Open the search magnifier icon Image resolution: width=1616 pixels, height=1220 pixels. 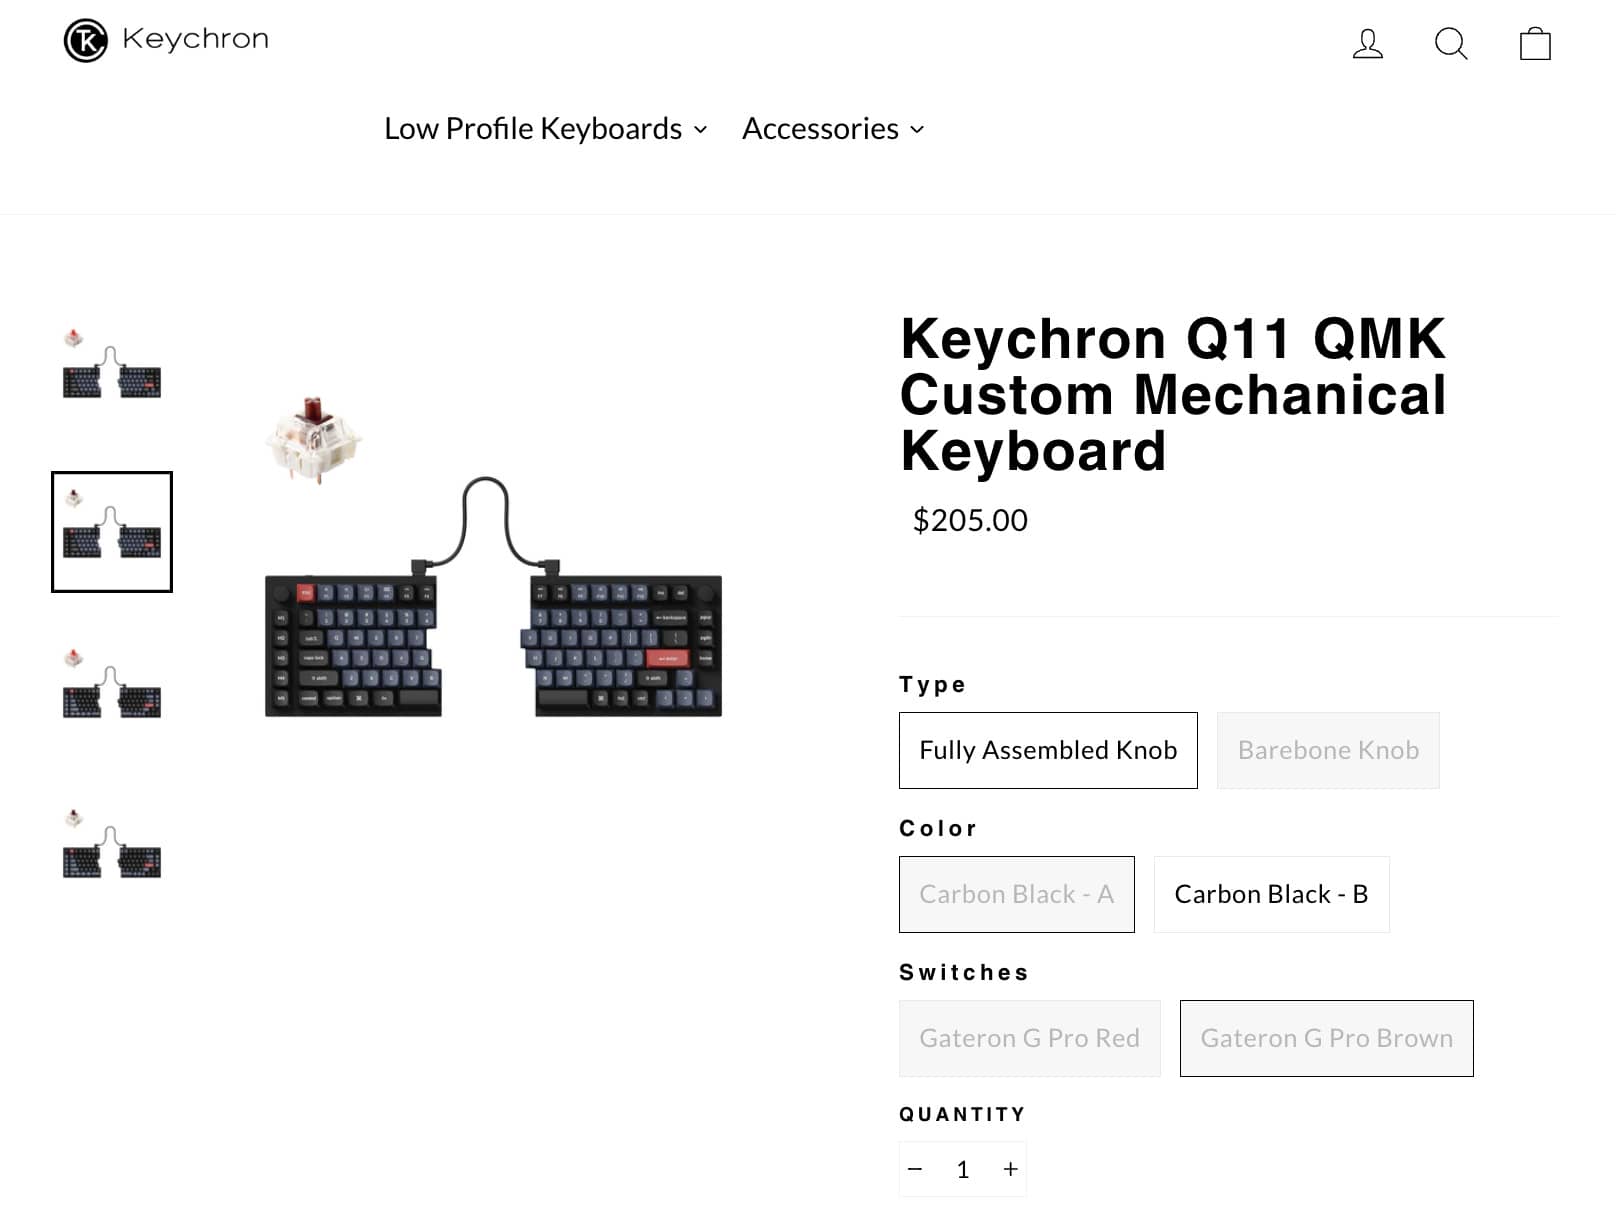[x=1450, y=44]
